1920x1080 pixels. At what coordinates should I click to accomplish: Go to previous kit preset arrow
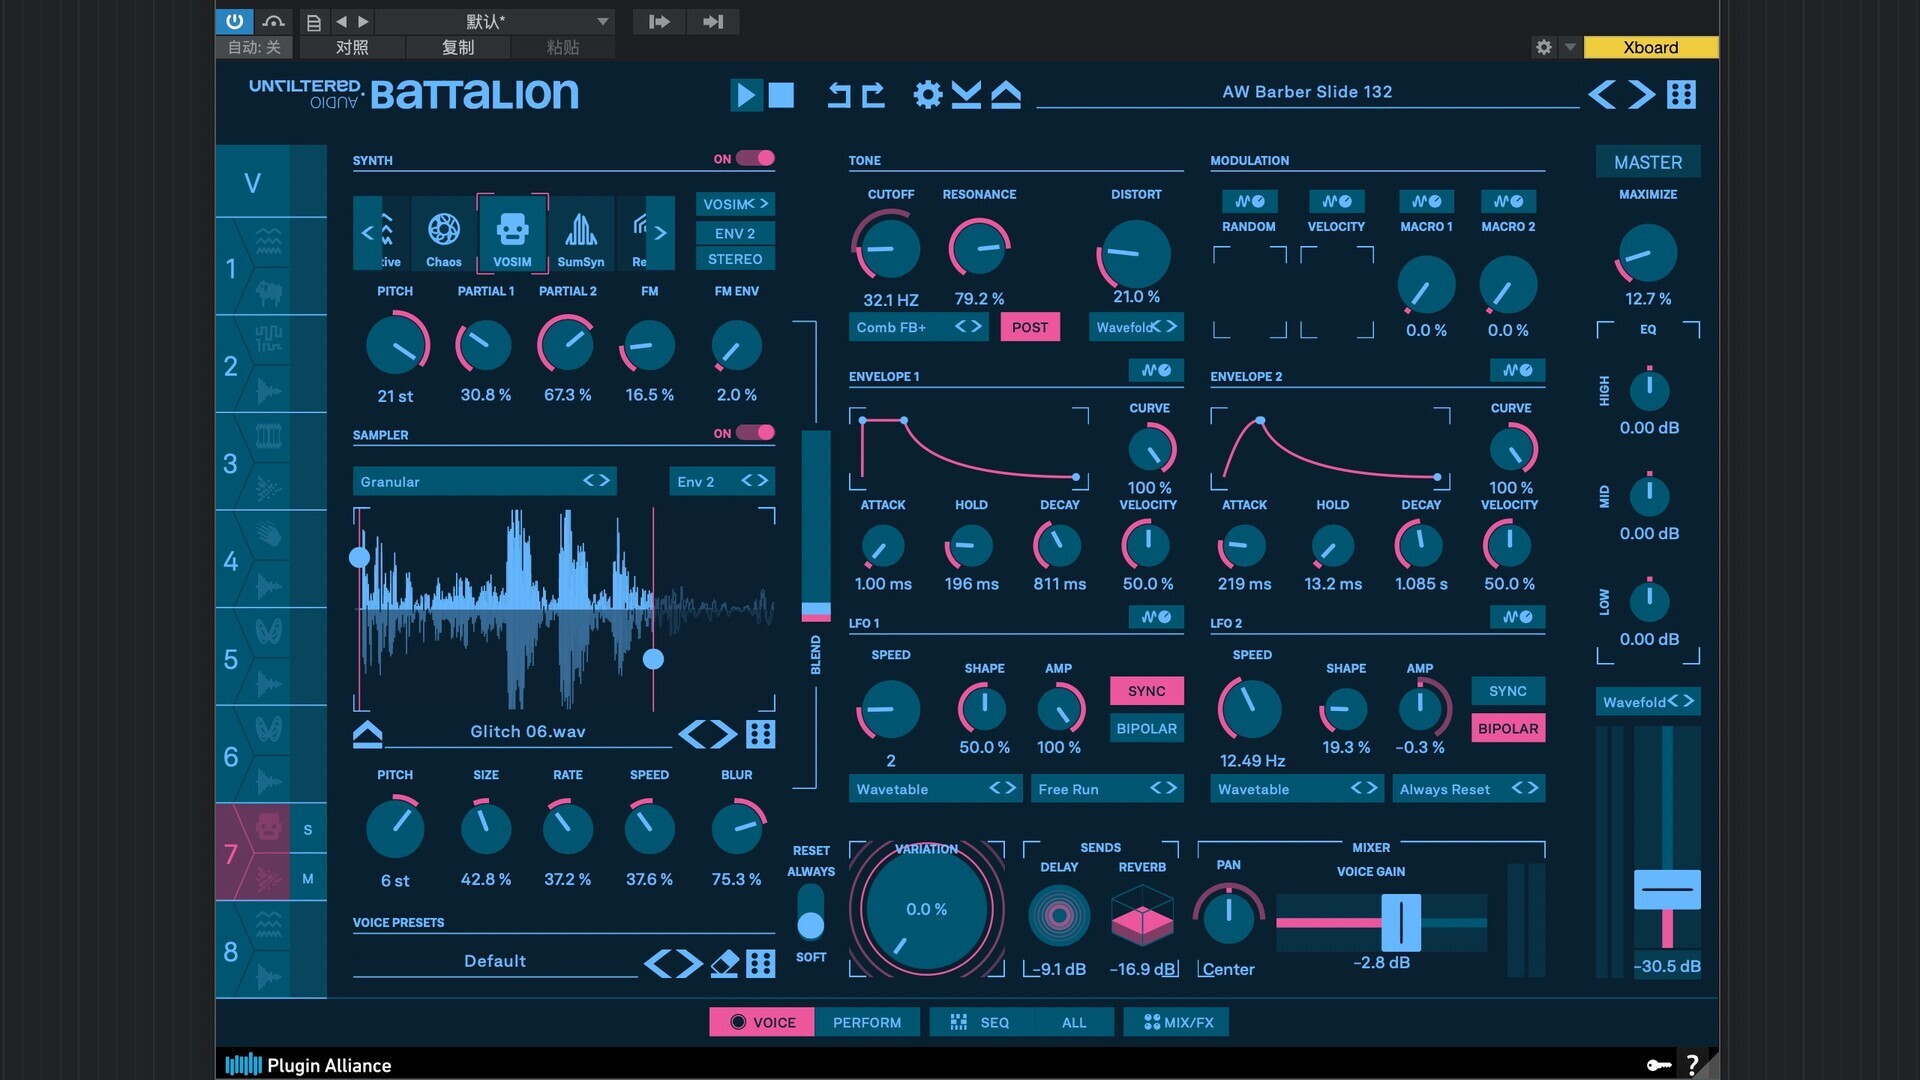1602,94
